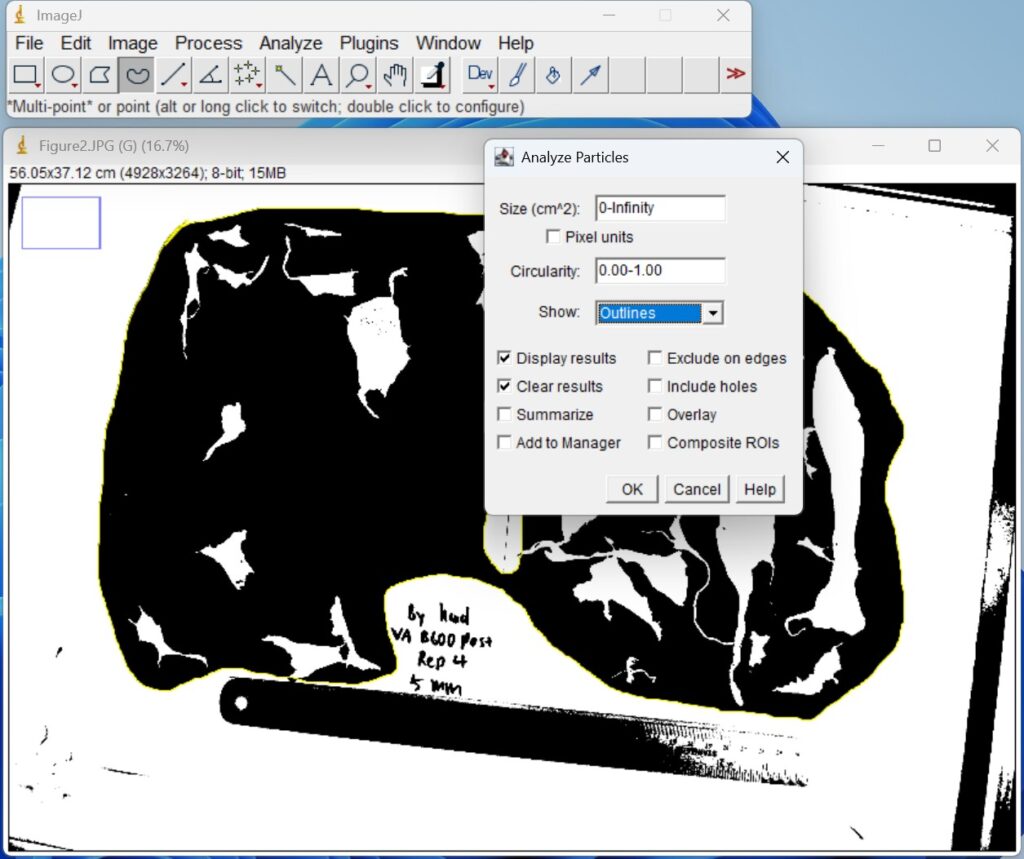This screenshot has height=859, width=1024.
Task: Open the Show outlines dropdown
Action: point(713,313)
